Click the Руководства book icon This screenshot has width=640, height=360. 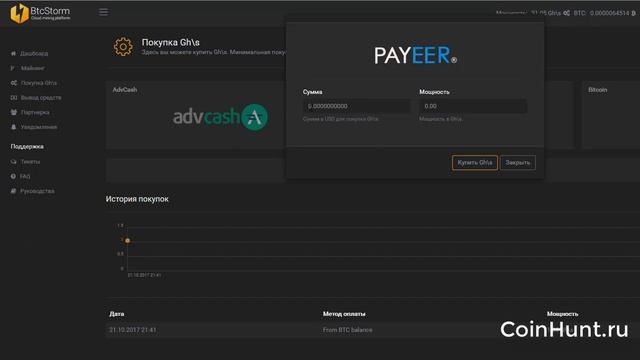pyautogui.click(x=13, y=191)
